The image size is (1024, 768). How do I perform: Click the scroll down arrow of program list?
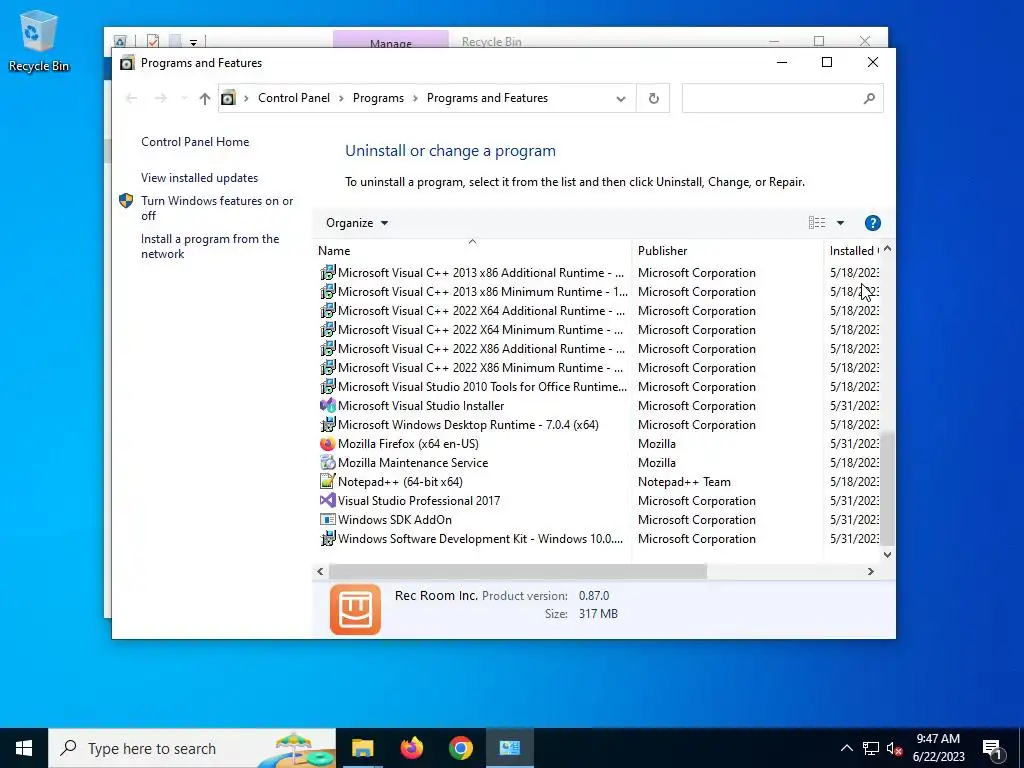click(x=887, y=554)
